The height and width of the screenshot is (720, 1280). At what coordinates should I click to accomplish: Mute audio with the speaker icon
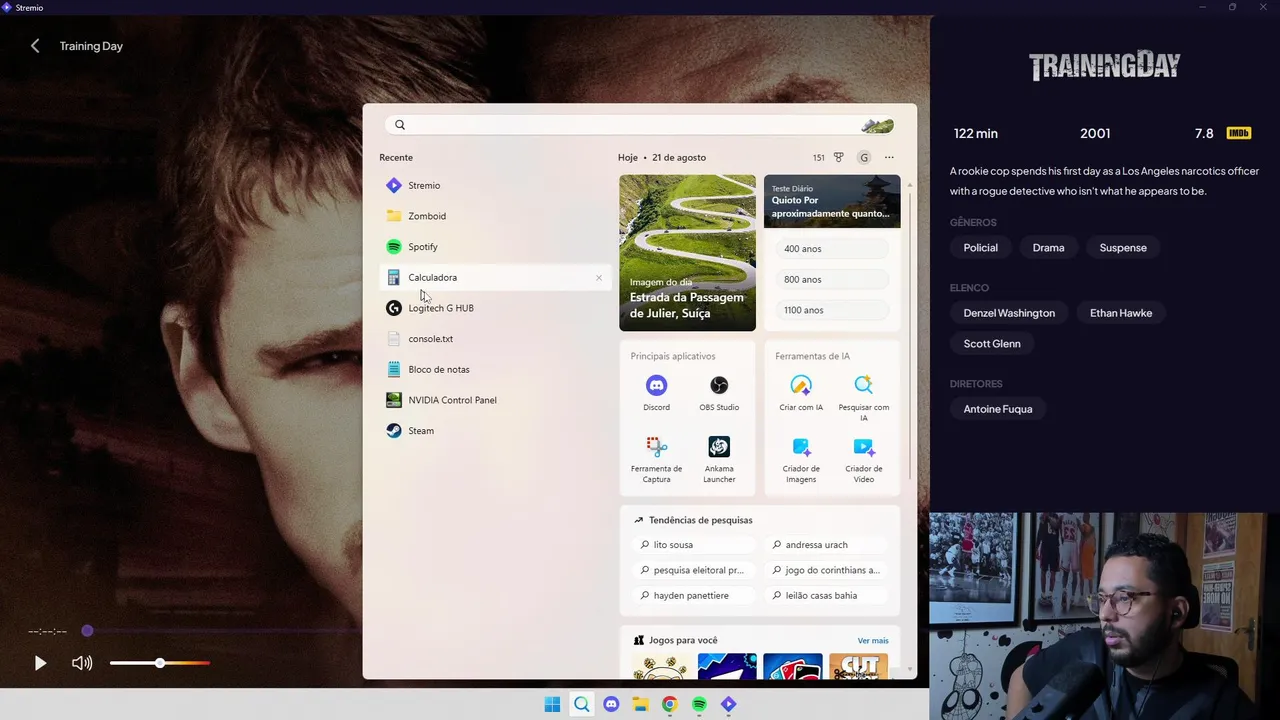[82, 663]
